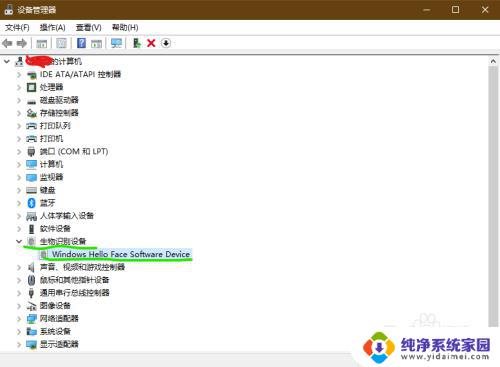Click the toolbar icon right of Help
This screenshot has height=367, width=500.
coord(96,43)
